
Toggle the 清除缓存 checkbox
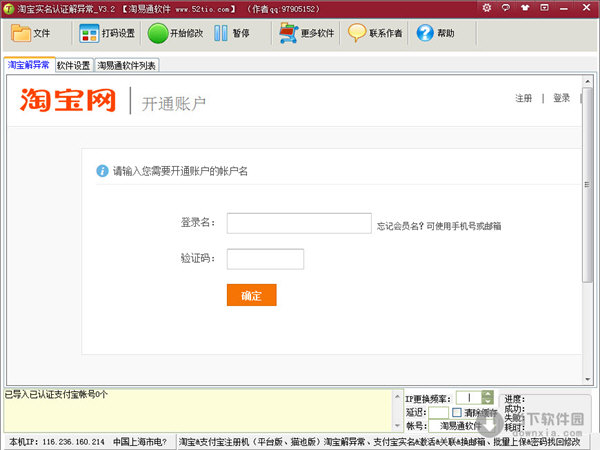457,412
